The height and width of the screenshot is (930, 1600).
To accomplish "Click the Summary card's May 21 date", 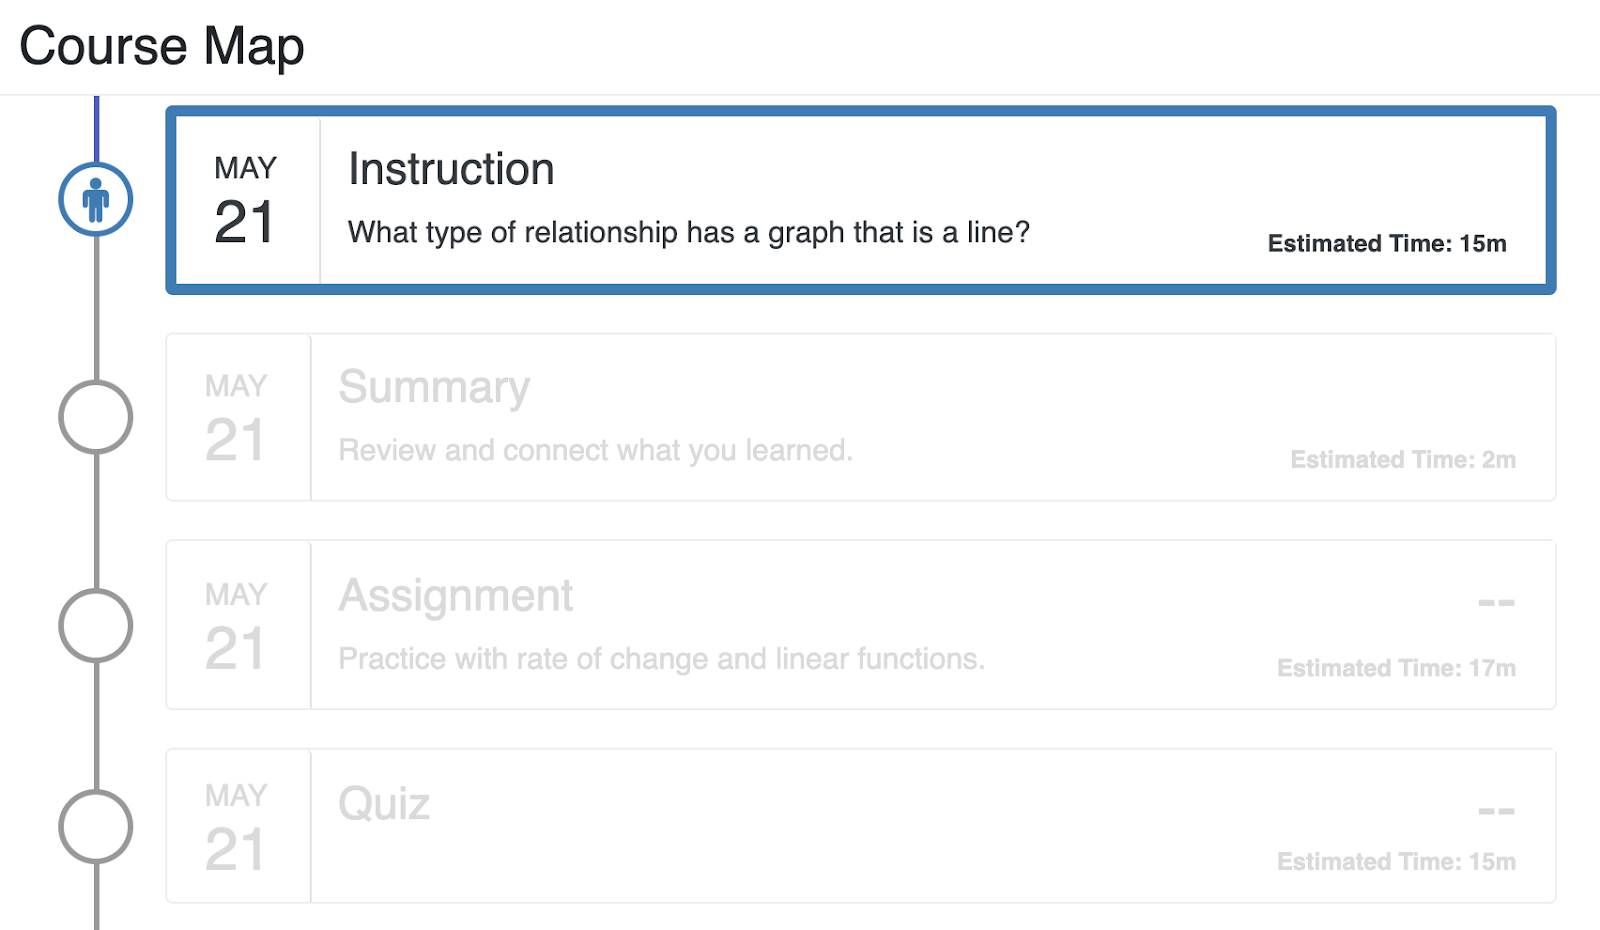I will click(237, 418).
